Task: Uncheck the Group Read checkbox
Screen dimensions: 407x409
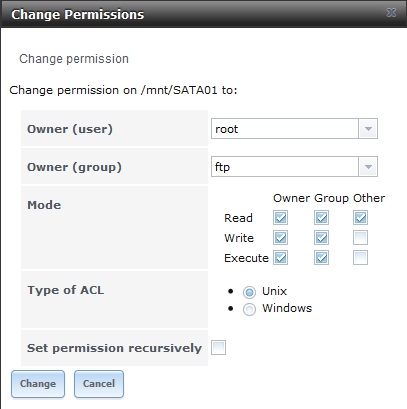Action: pos(321,218)
